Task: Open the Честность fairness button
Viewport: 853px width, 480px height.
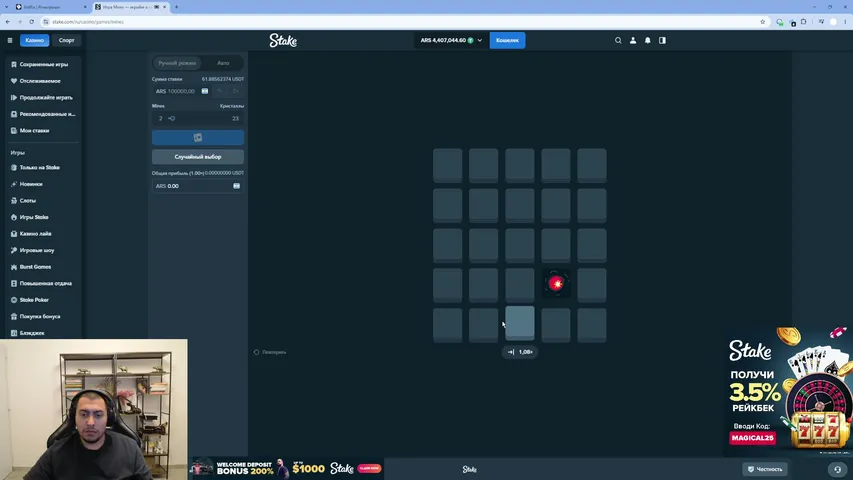Action: coord(765,469)
